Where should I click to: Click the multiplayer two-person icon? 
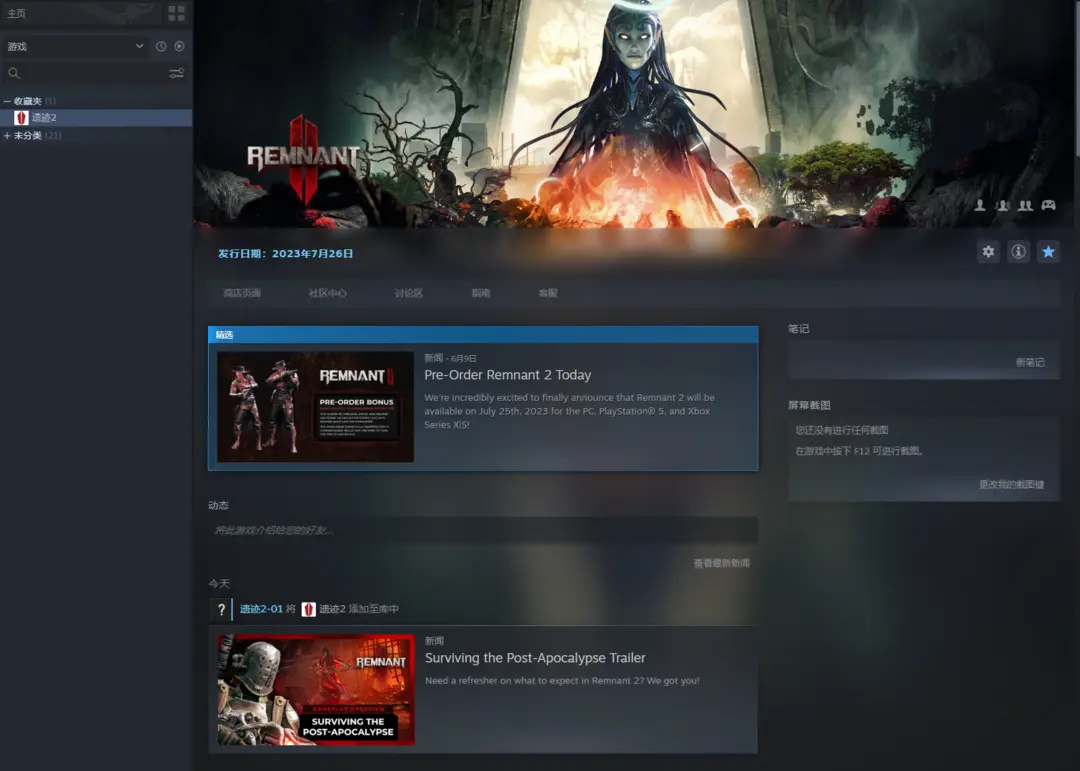pos(1025,205)
